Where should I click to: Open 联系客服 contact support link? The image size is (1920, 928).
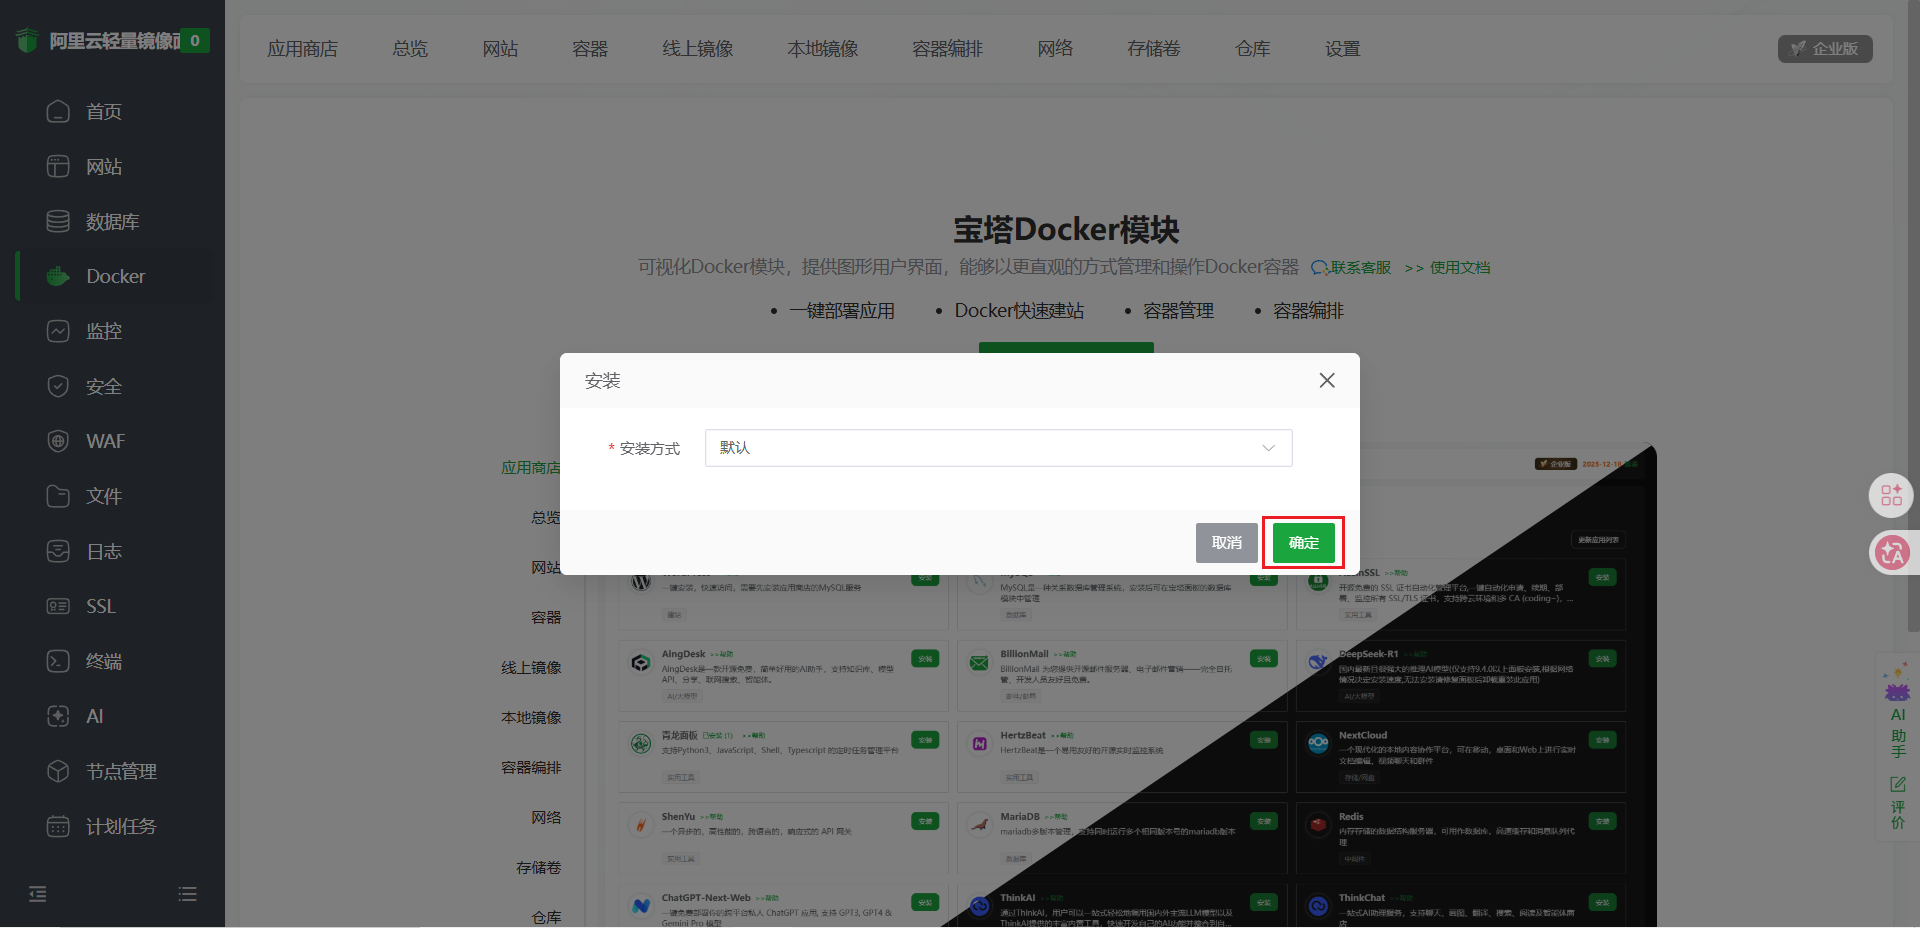1351,268
